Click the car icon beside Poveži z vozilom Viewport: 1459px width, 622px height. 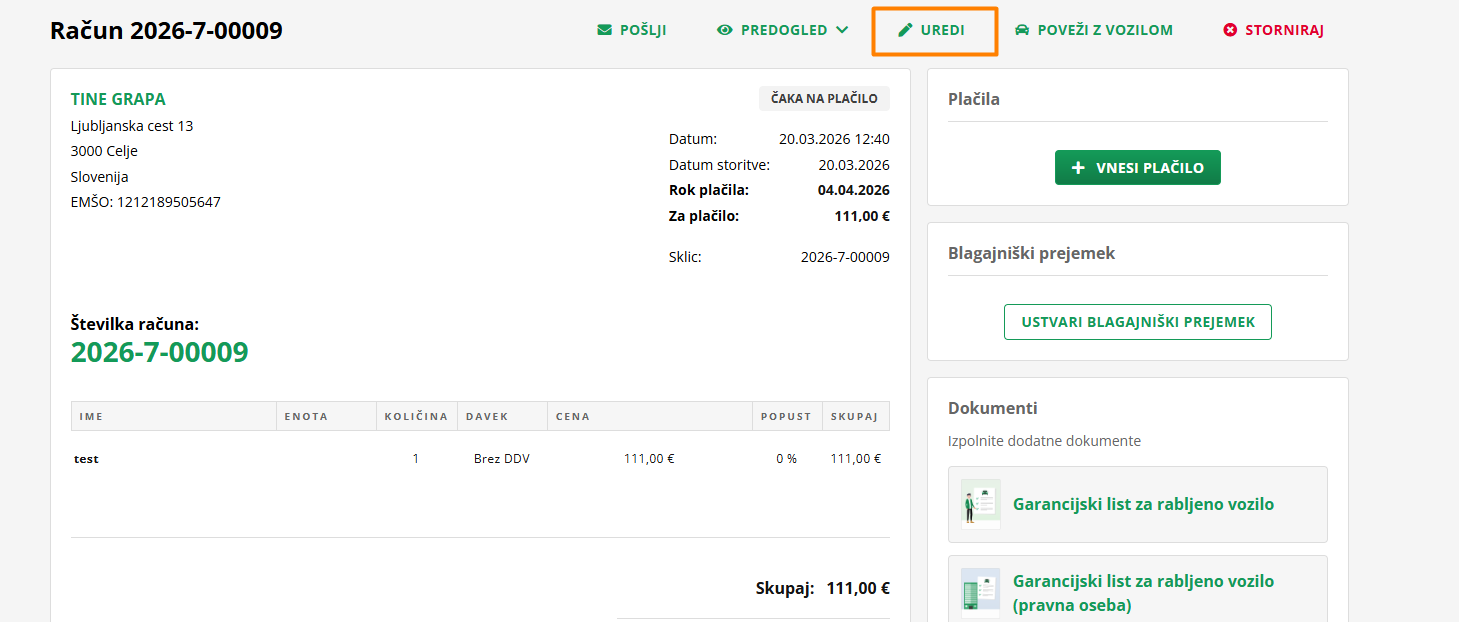coord(1022,30)
